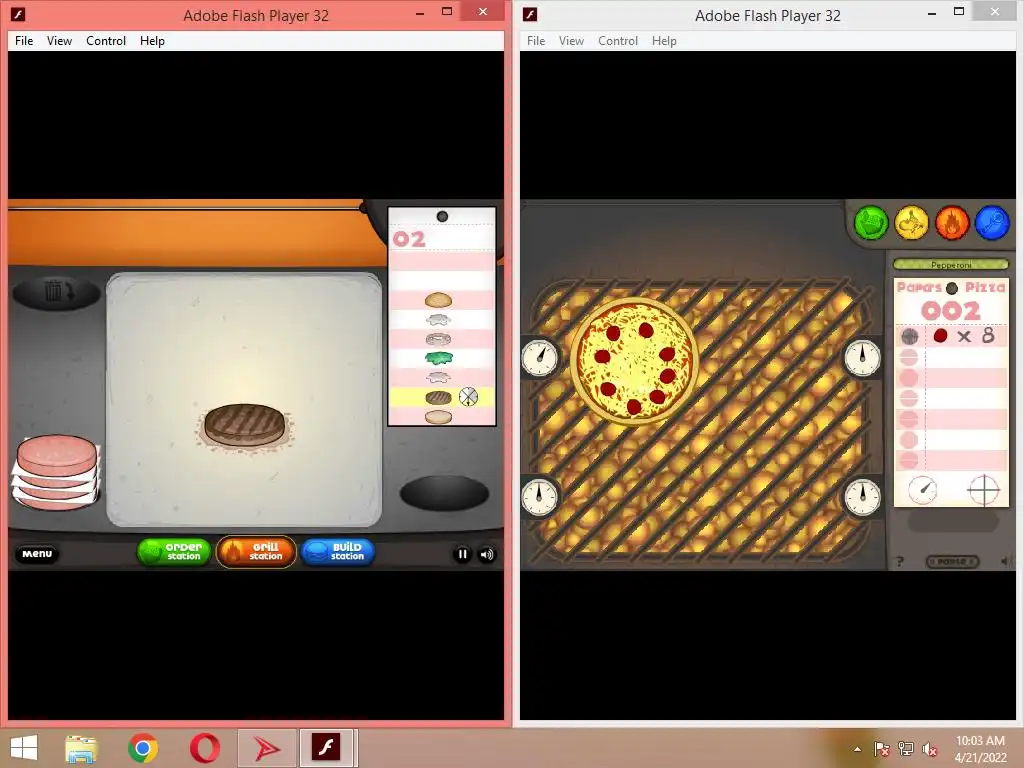The width and height of the screenshot is (1024, 768).
Task: Show hidden system tray icons
Action: pyautogui.click(x=857, y=749)
